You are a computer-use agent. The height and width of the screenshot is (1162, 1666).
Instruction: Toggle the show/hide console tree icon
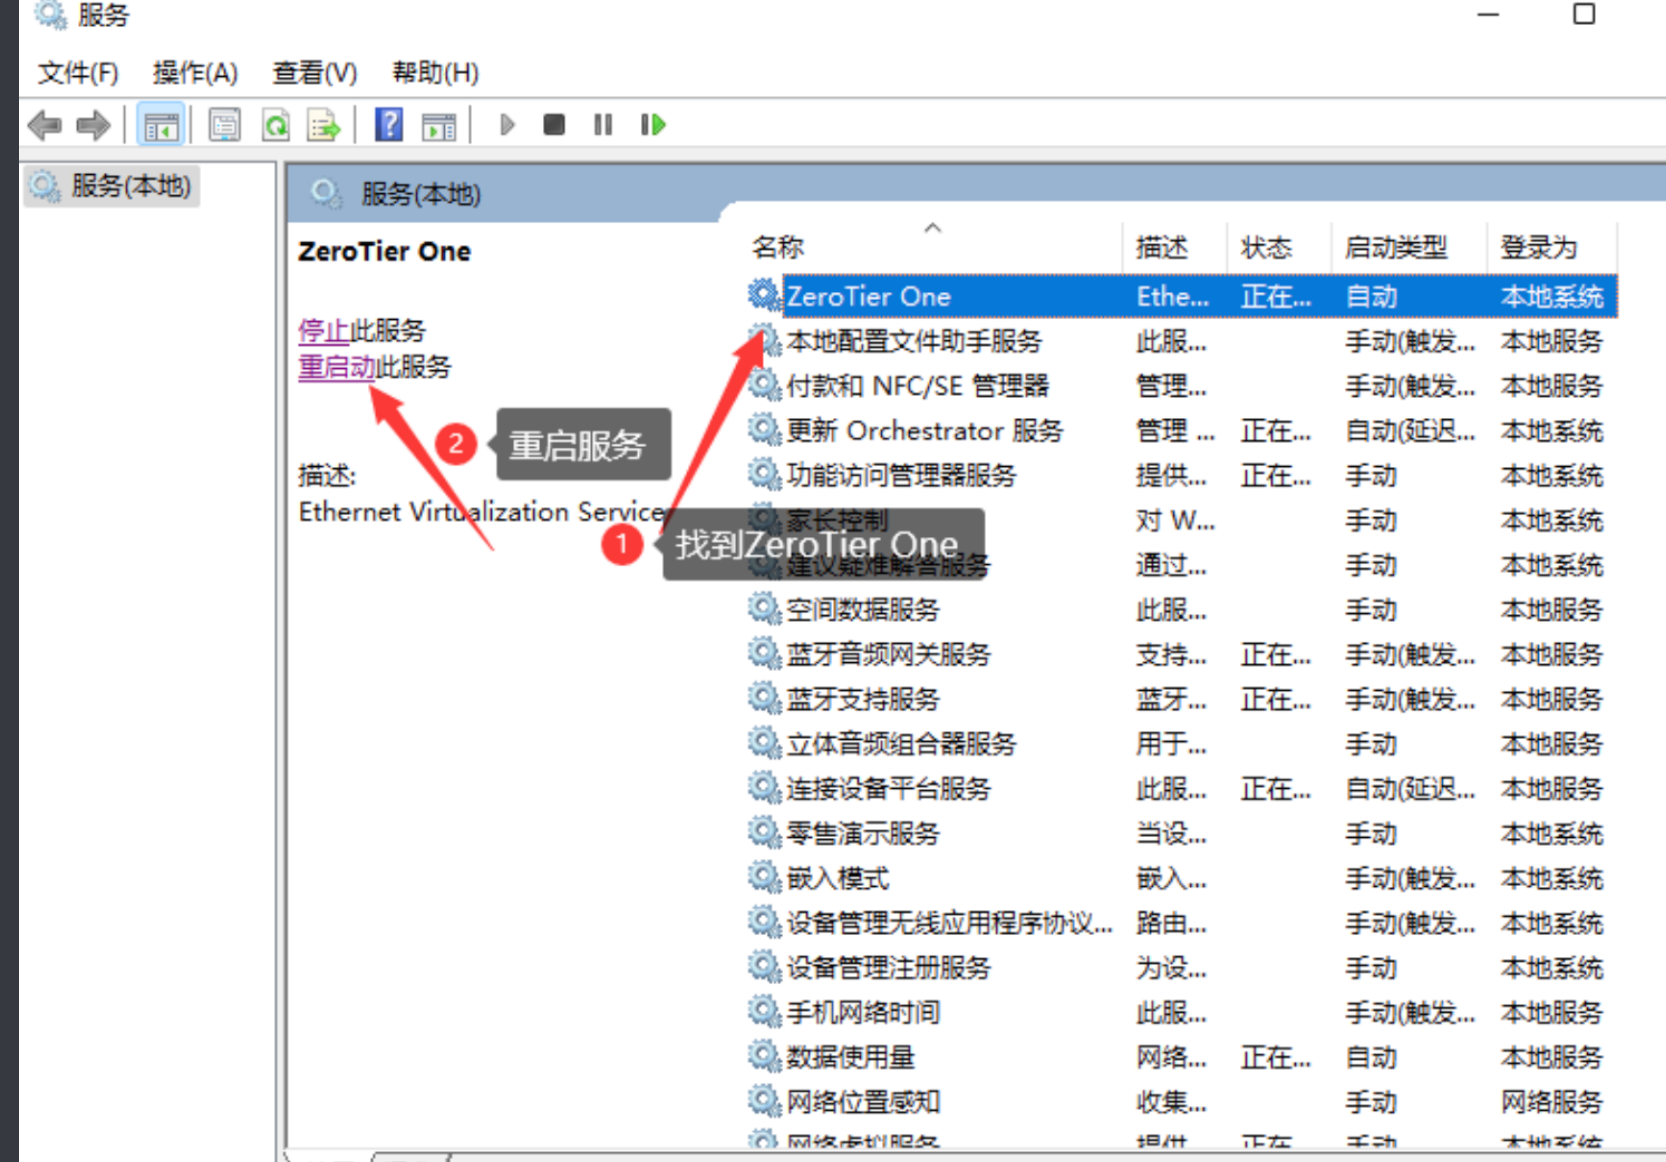click(x=161, y=125)
